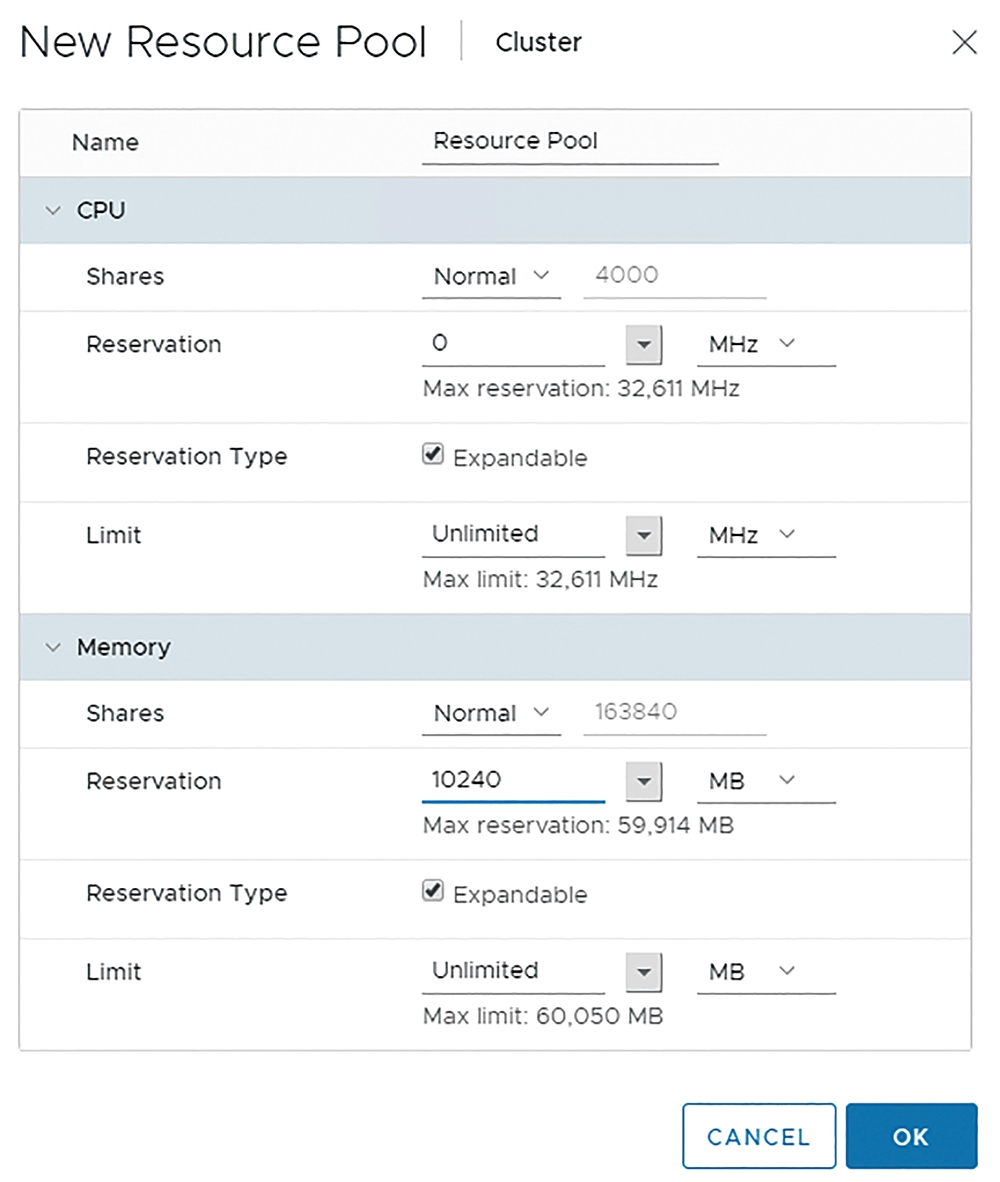Uncheck Memory Expandable reservation checkbox
The width and height of the screenshot is (1000, 1182).
(x=433, y=890)
